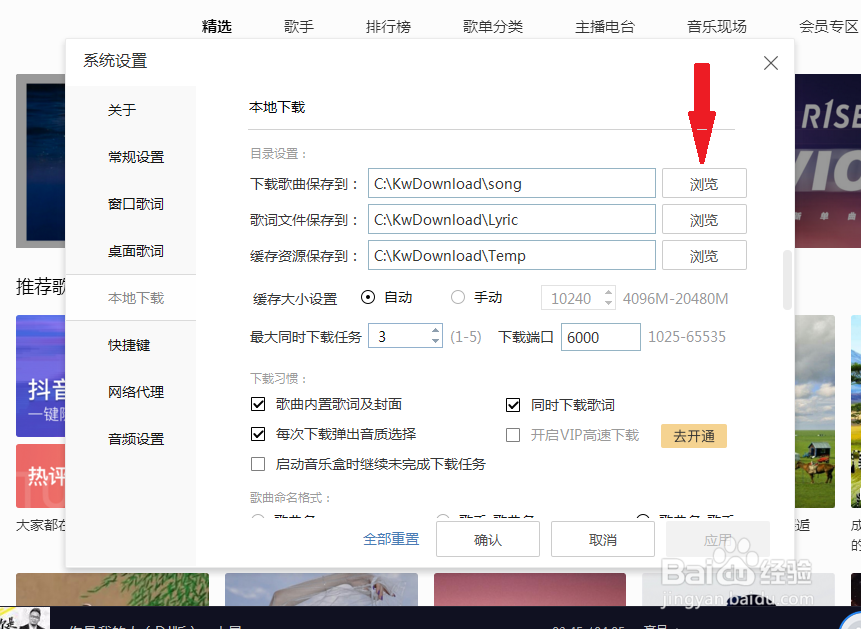861x629 pixels.
Task: Increase the cache size value 10240
Action: [608, 293]
